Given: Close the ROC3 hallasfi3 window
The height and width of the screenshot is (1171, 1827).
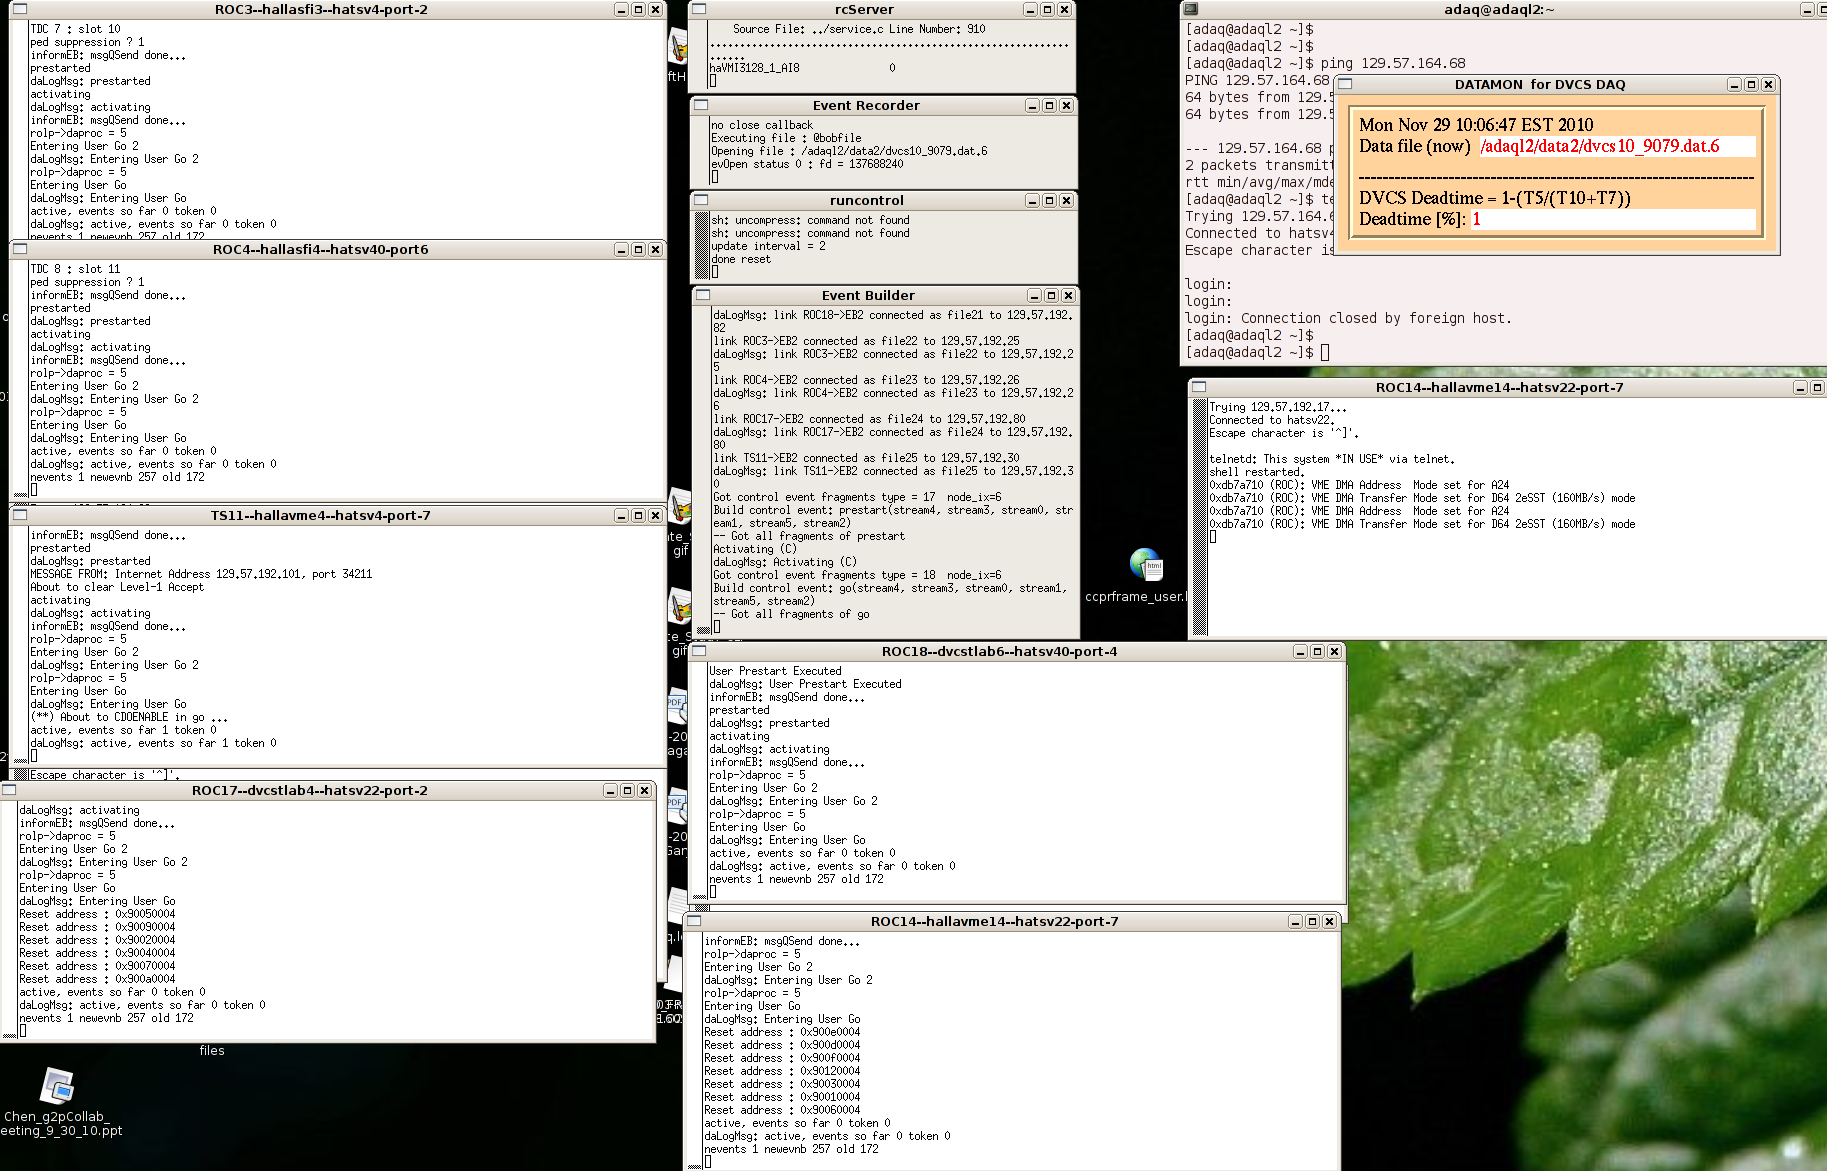Looking at the screenshot, I should pyautogui.click(x=655, y=9).
